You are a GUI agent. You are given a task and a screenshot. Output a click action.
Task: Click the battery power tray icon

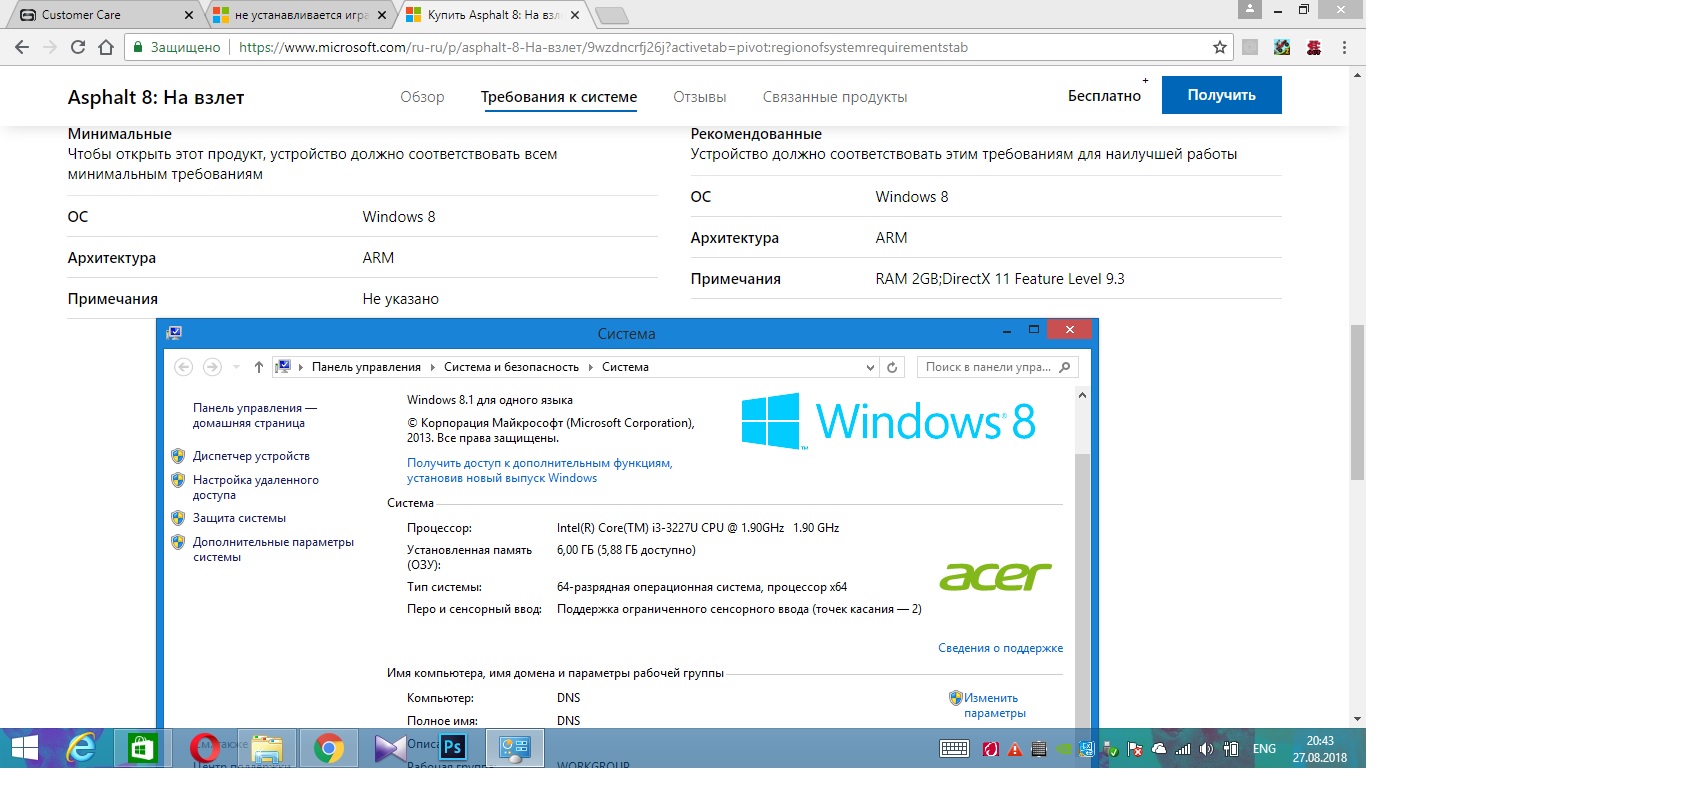1232,749
